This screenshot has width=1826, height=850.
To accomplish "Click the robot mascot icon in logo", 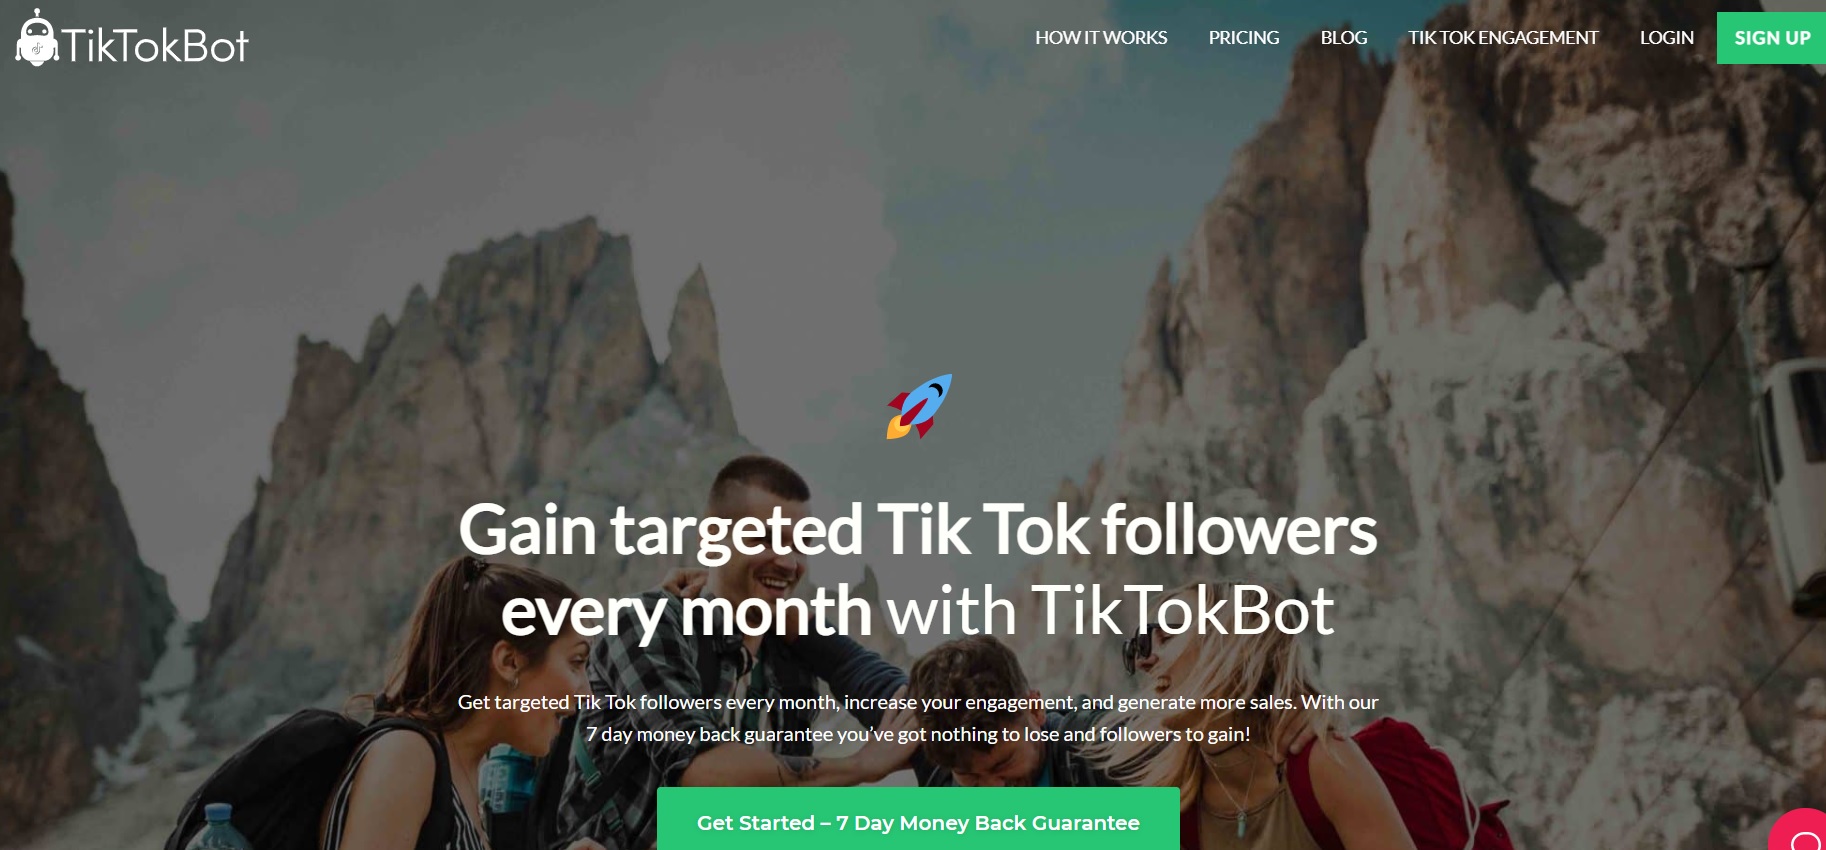I will [x=37, y=39].
